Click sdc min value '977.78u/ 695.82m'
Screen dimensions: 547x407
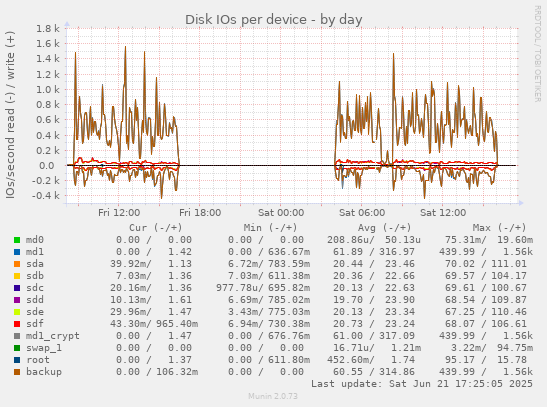[x=263, y=288]
